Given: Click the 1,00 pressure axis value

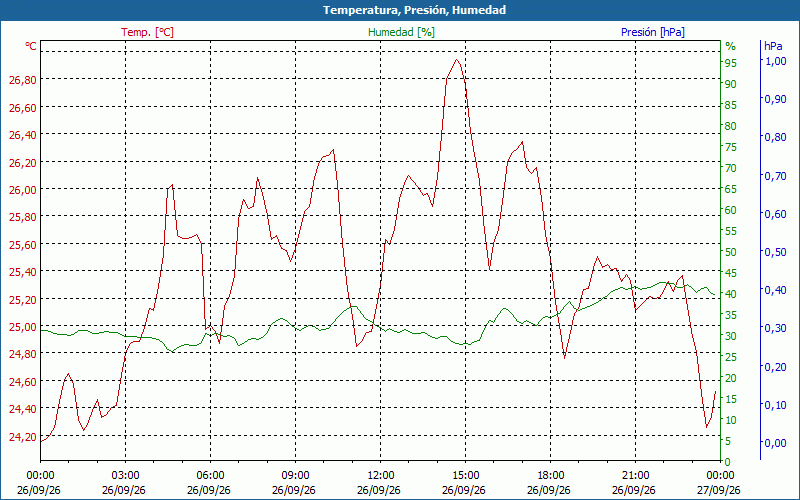Looking at the screenshot, I should (x=776, y=61).
